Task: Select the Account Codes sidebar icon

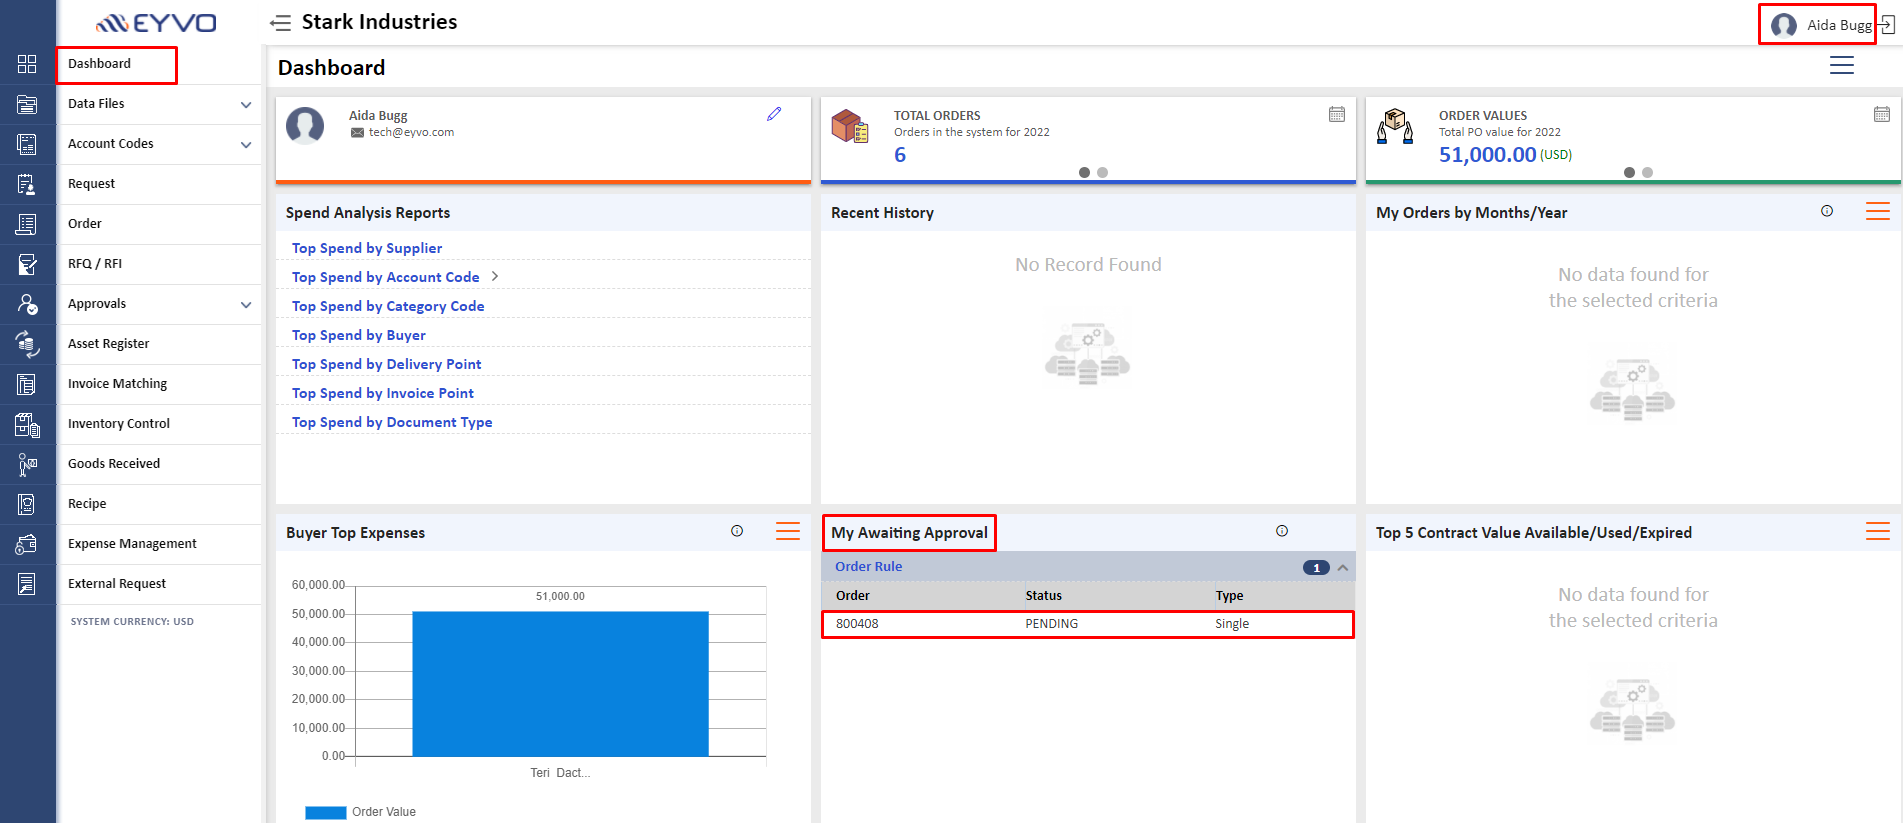Action: point(27,144)
